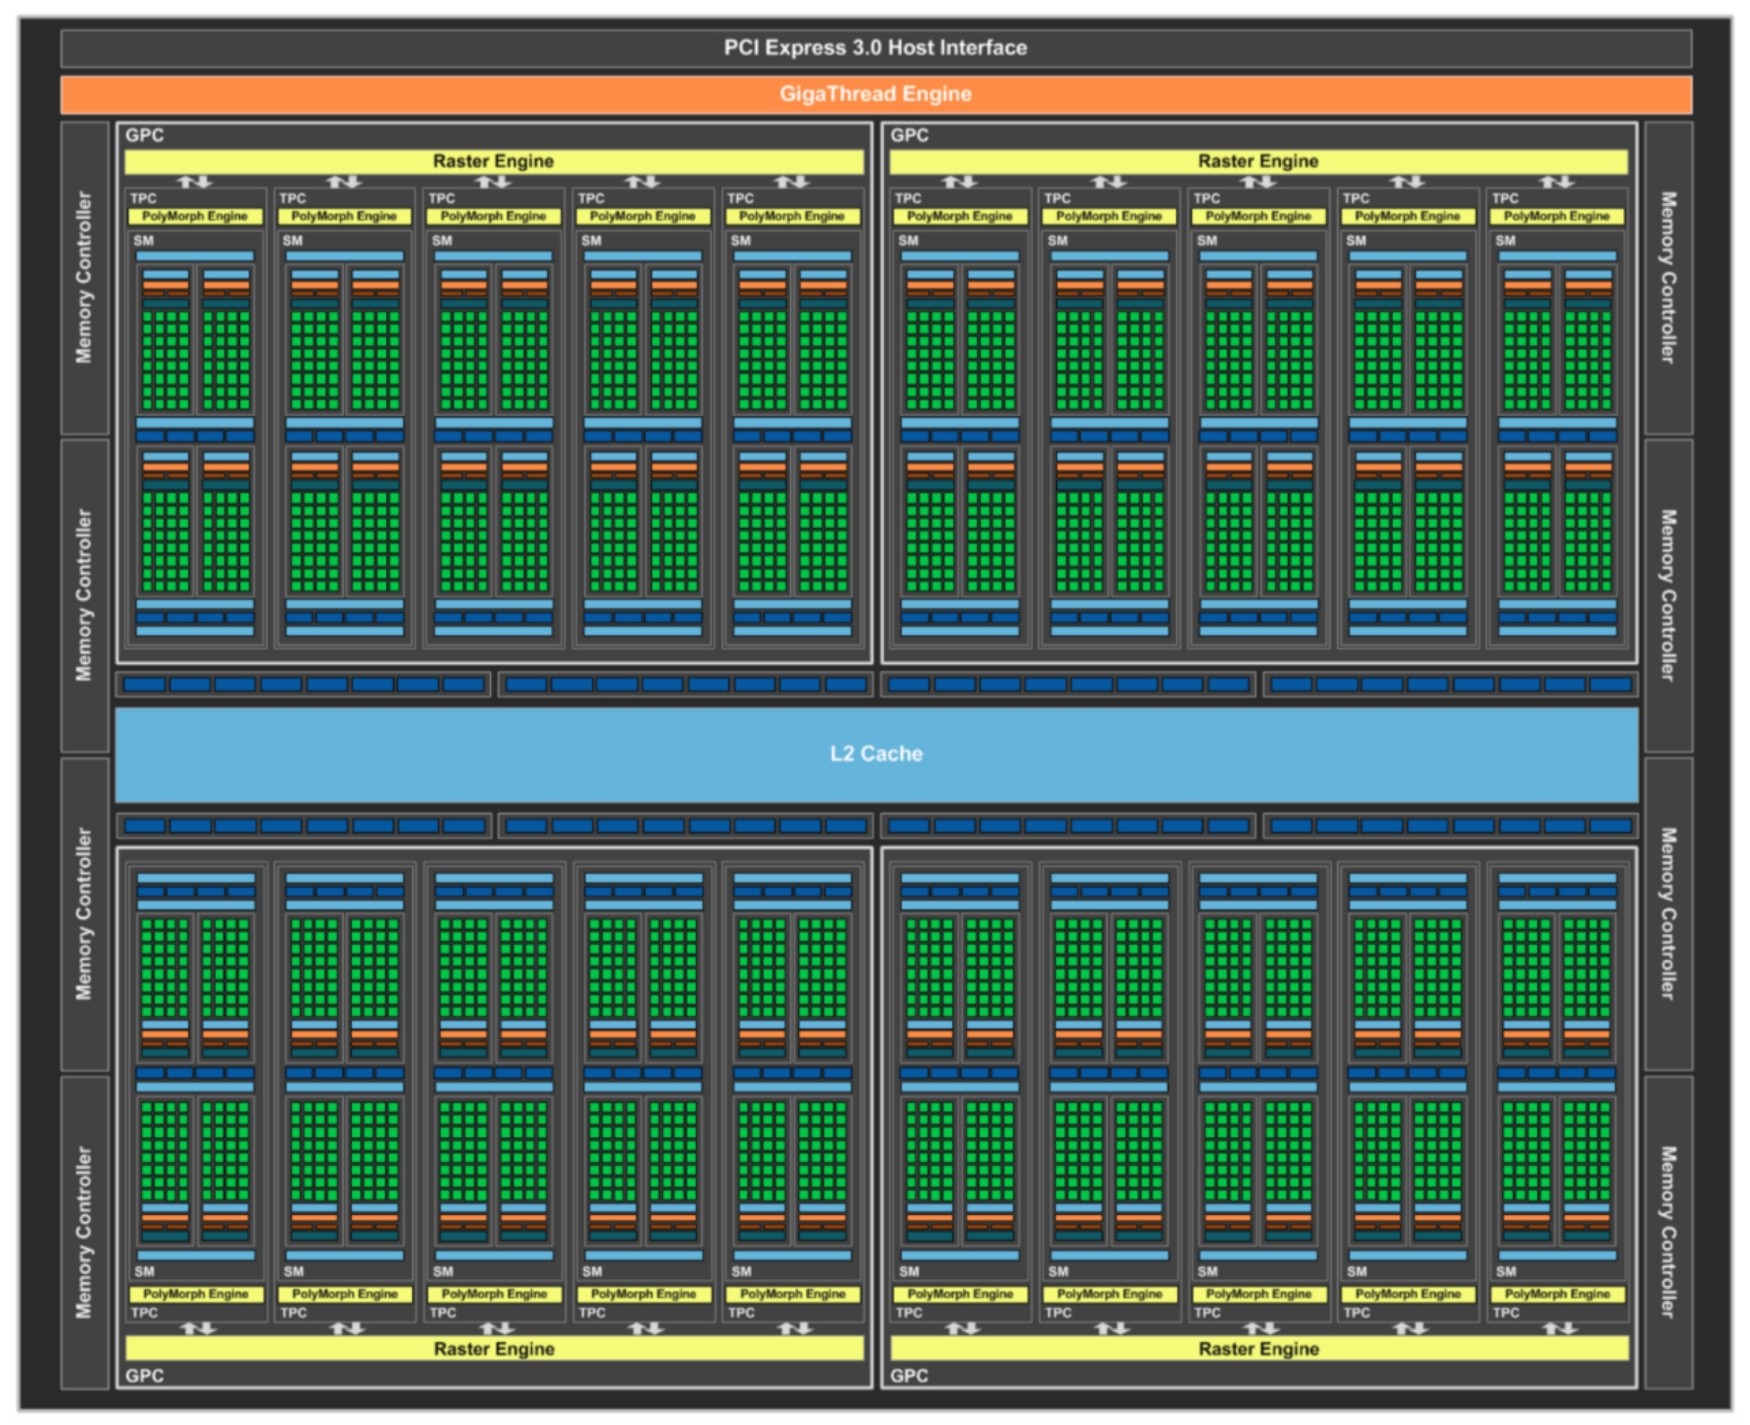
Task: Select the Raster Engine in top-left GPC
Action: [x=493, y=161]
